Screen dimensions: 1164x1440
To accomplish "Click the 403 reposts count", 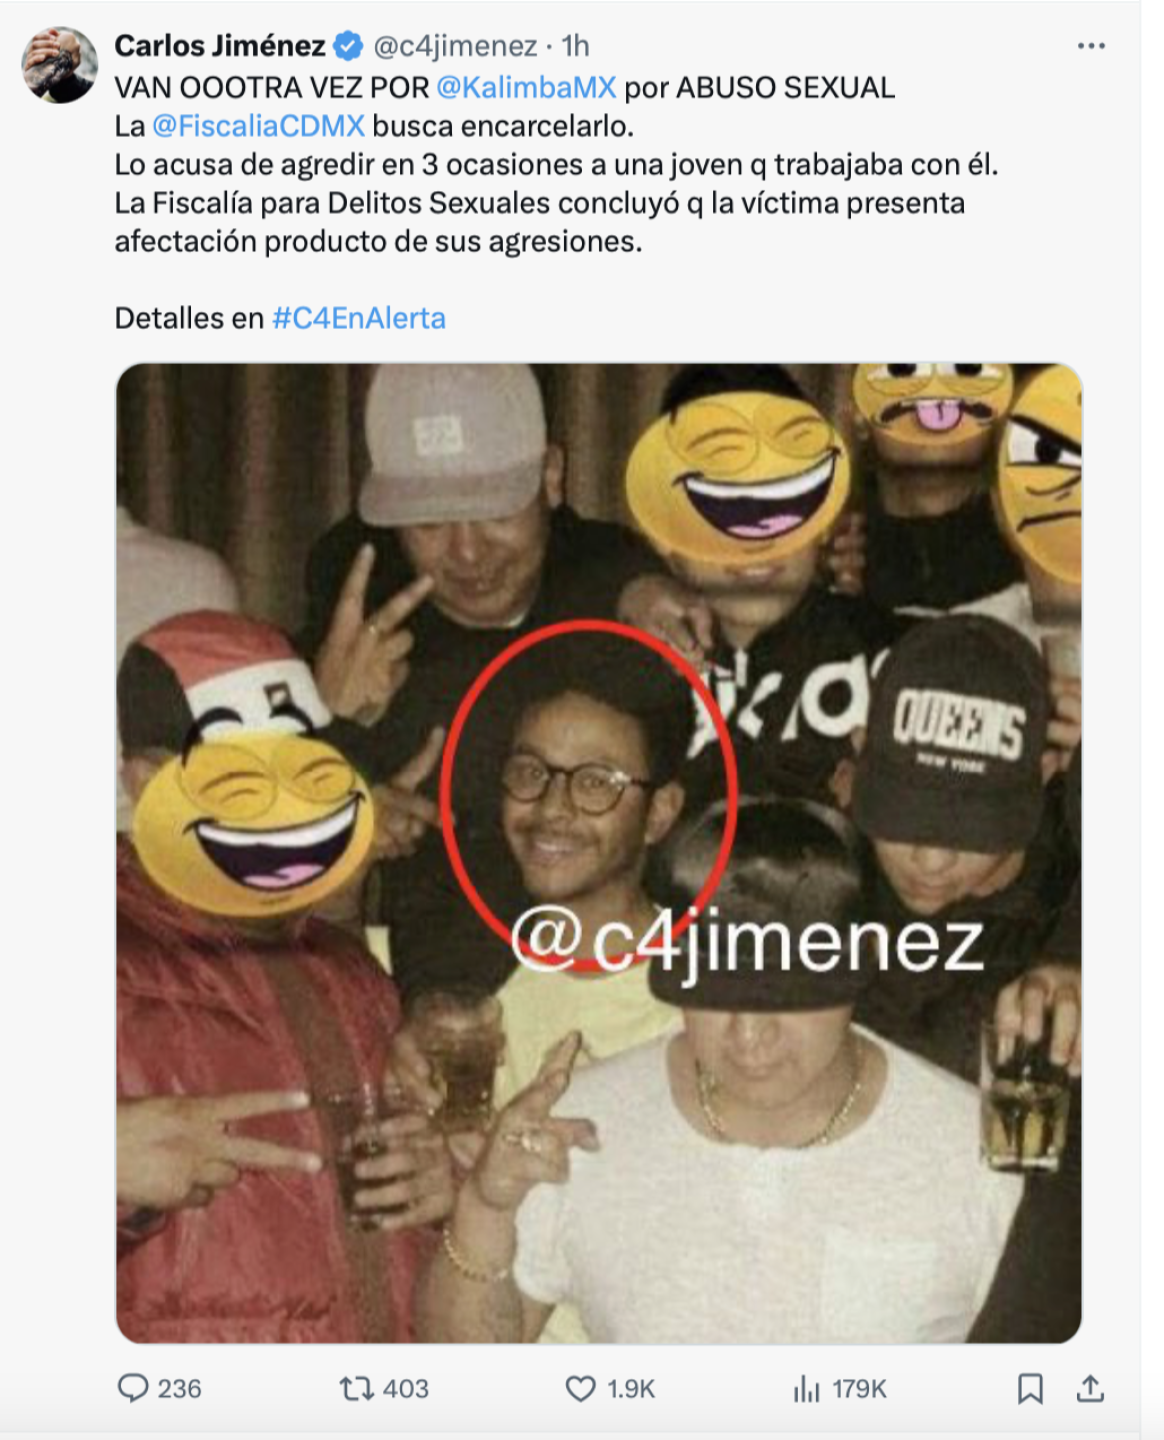I will (405, 1389).
